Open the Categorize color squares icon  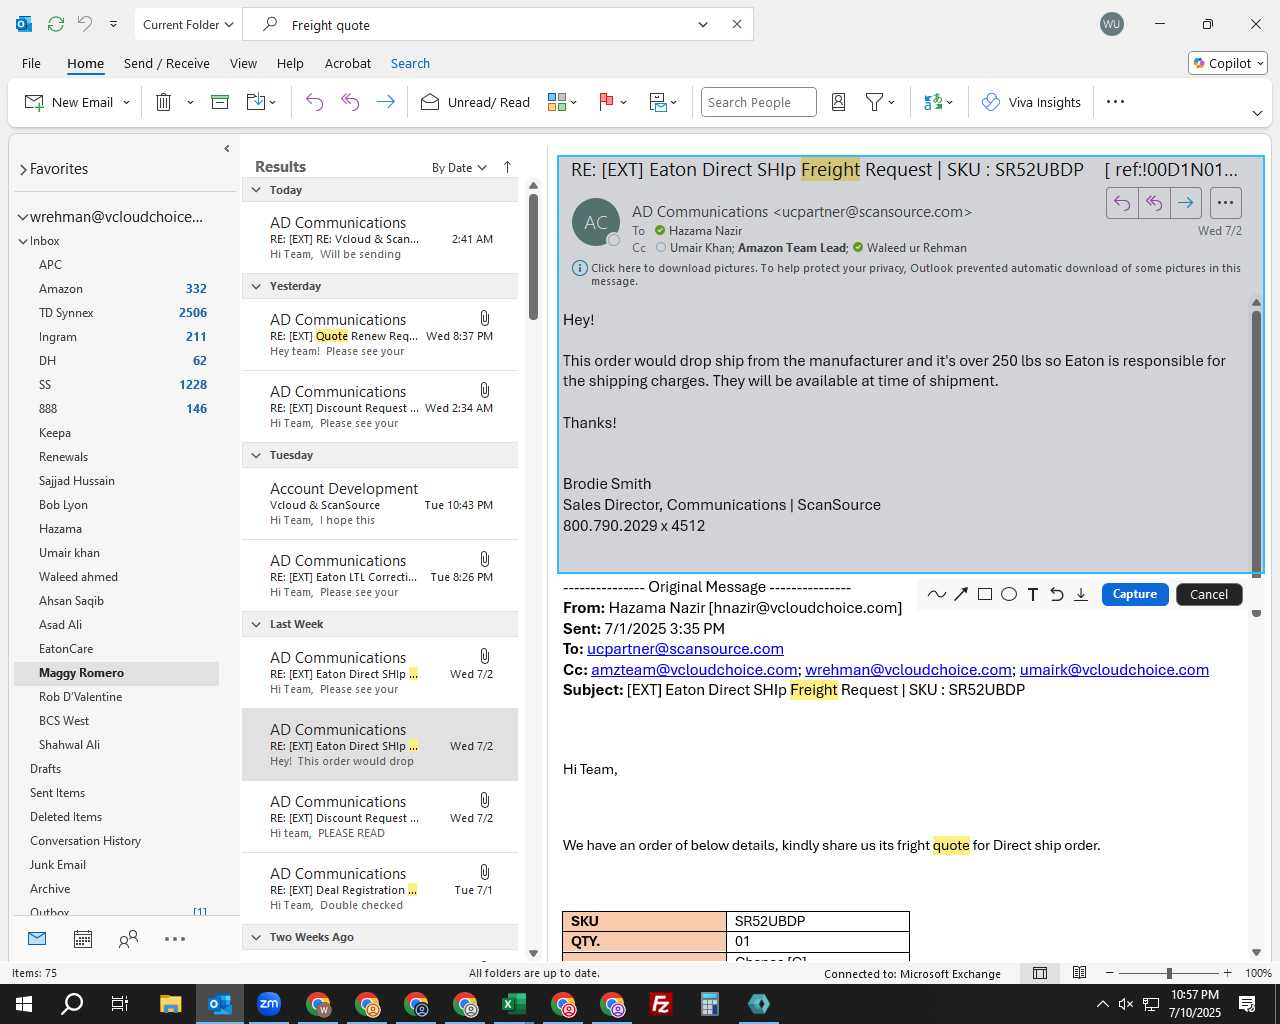557,102
